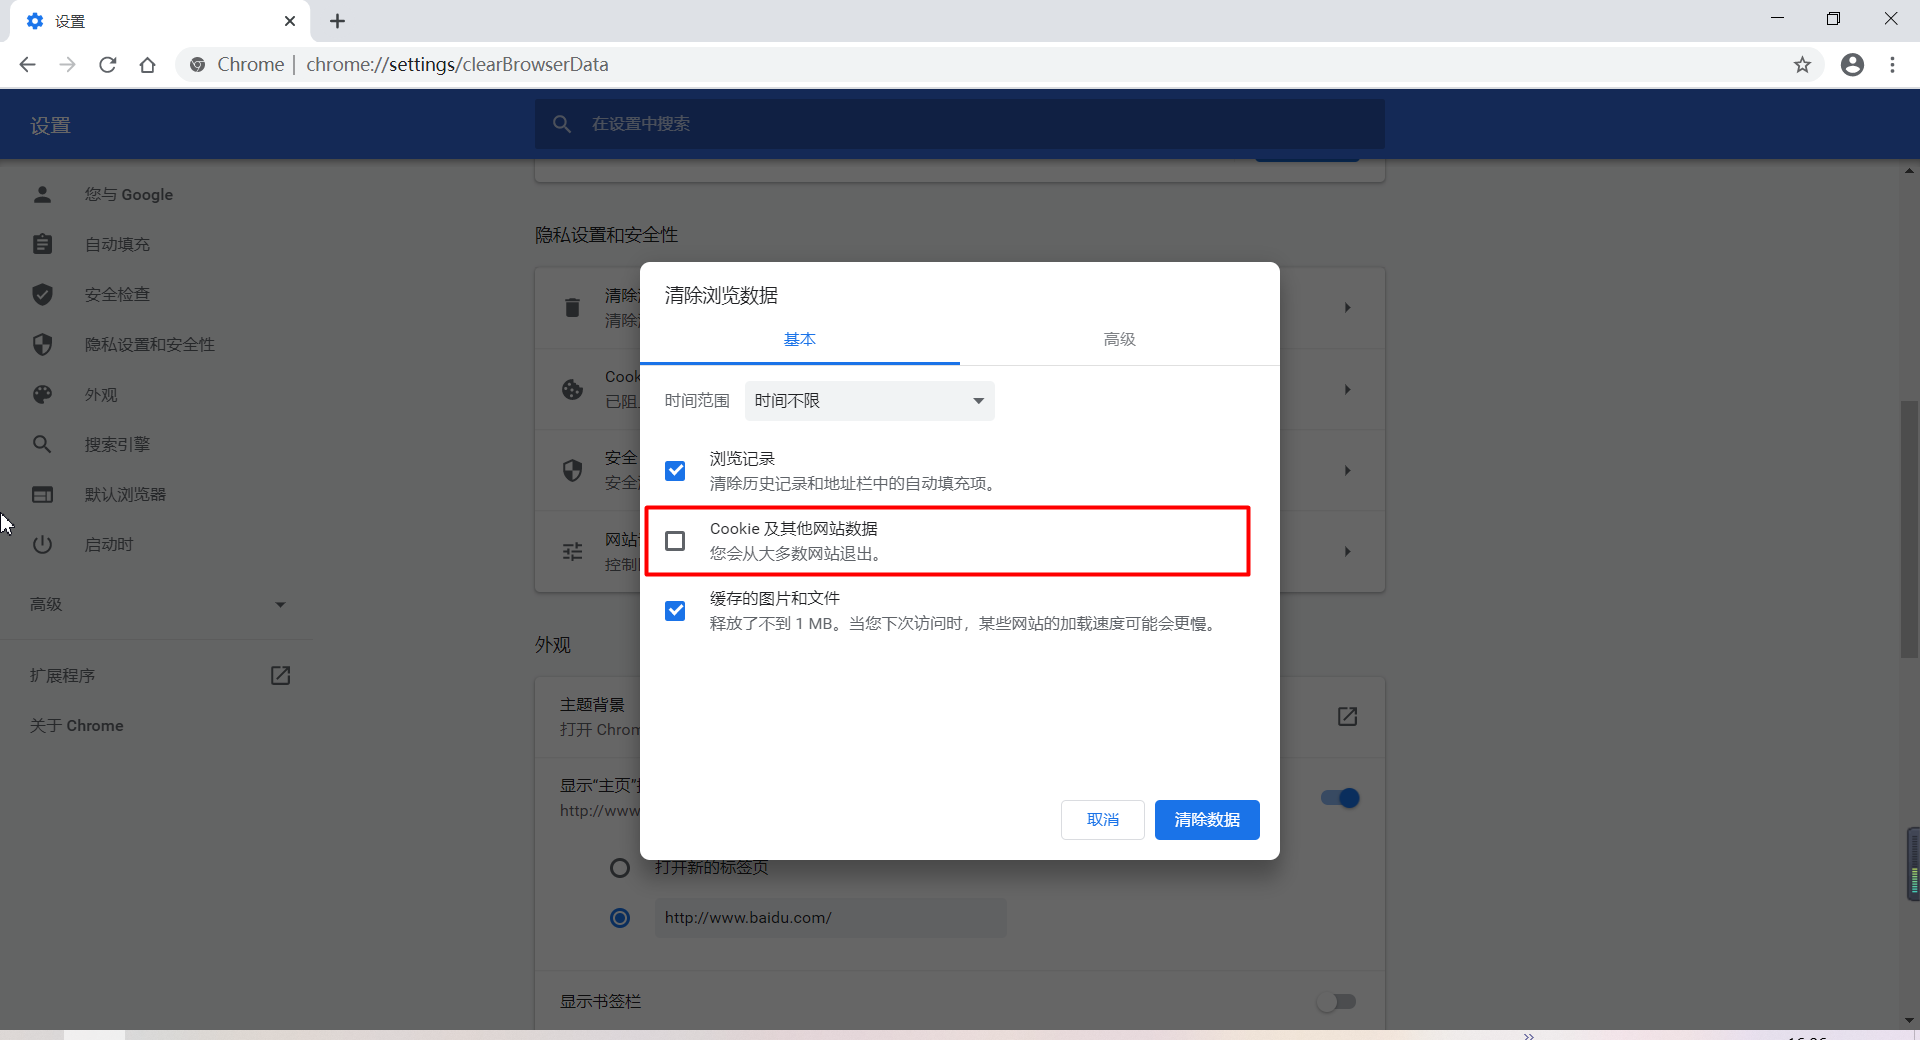Open the home page icon
1921x1040 pixels.
pos(148,65)
